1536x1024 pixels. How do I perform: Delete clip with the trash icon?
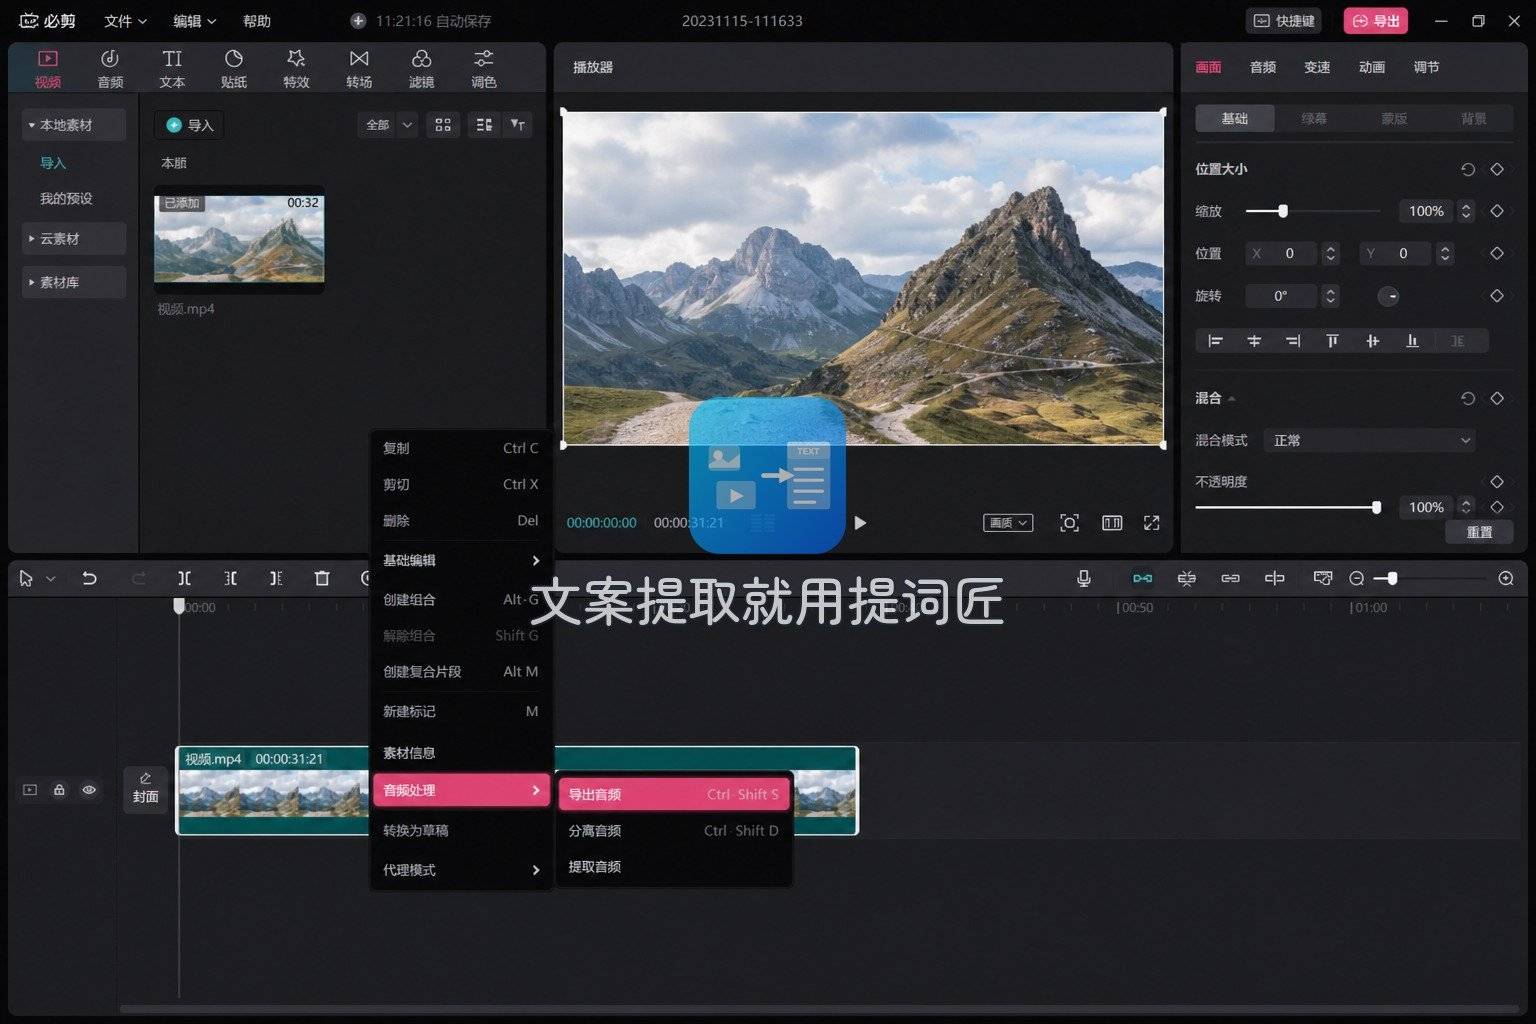(x=322, y=578)
